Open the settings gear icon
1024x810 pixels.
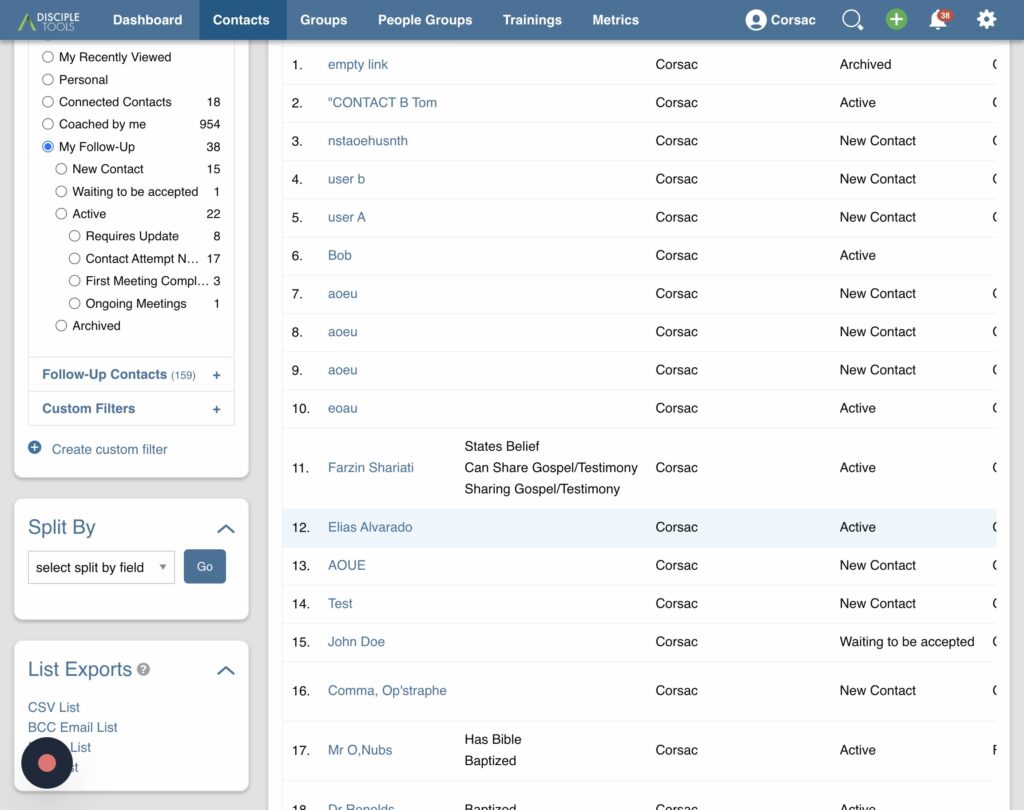pos(986,20)
